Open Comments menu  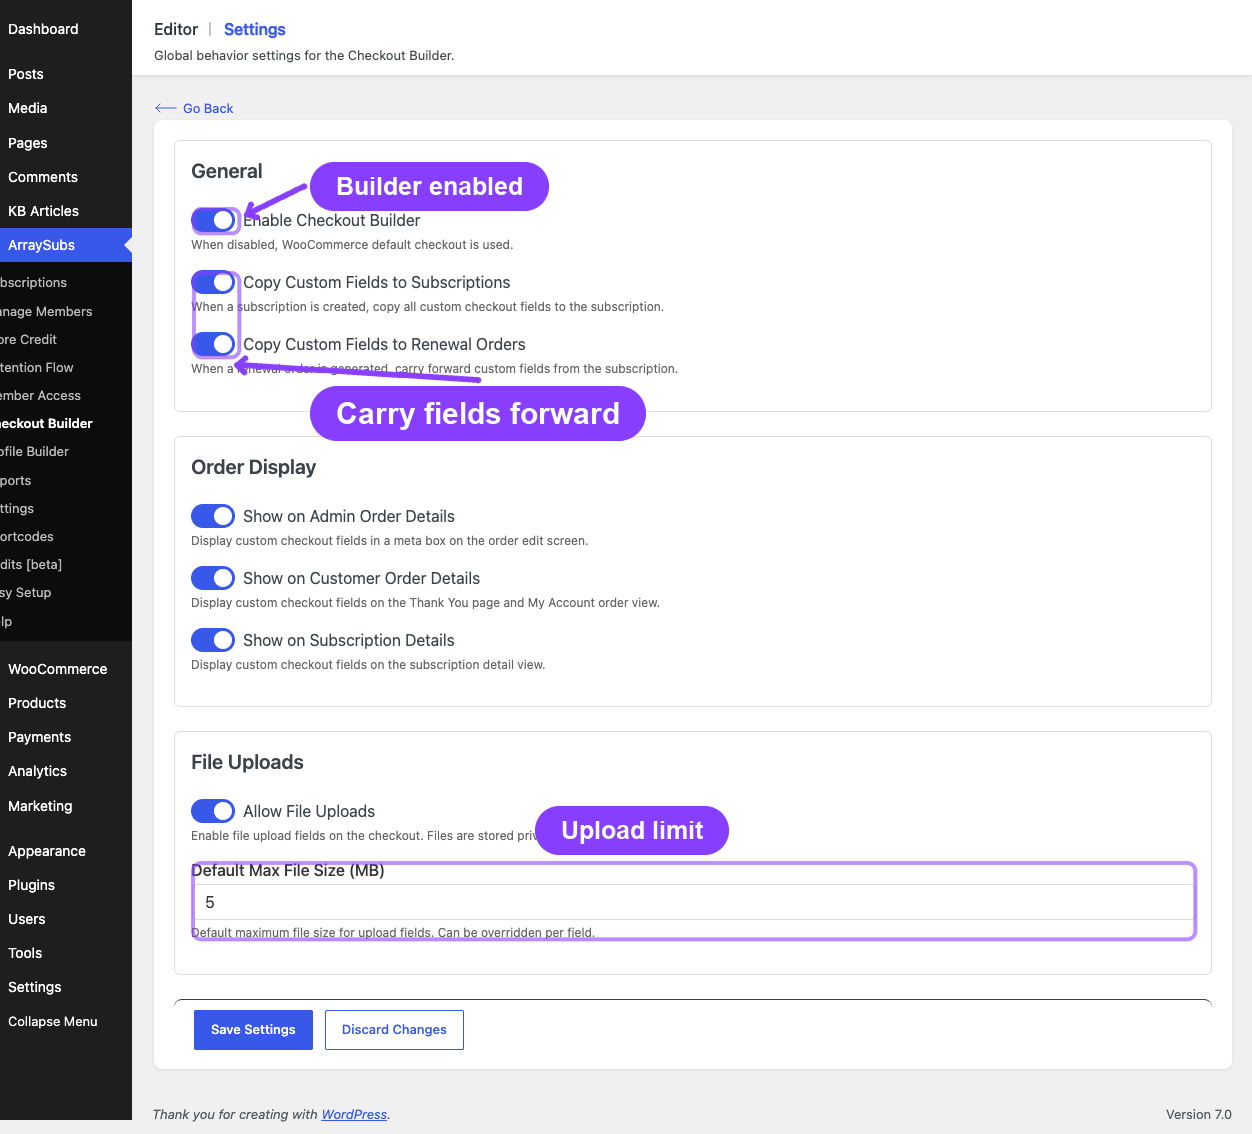click(x=66, y=177)
